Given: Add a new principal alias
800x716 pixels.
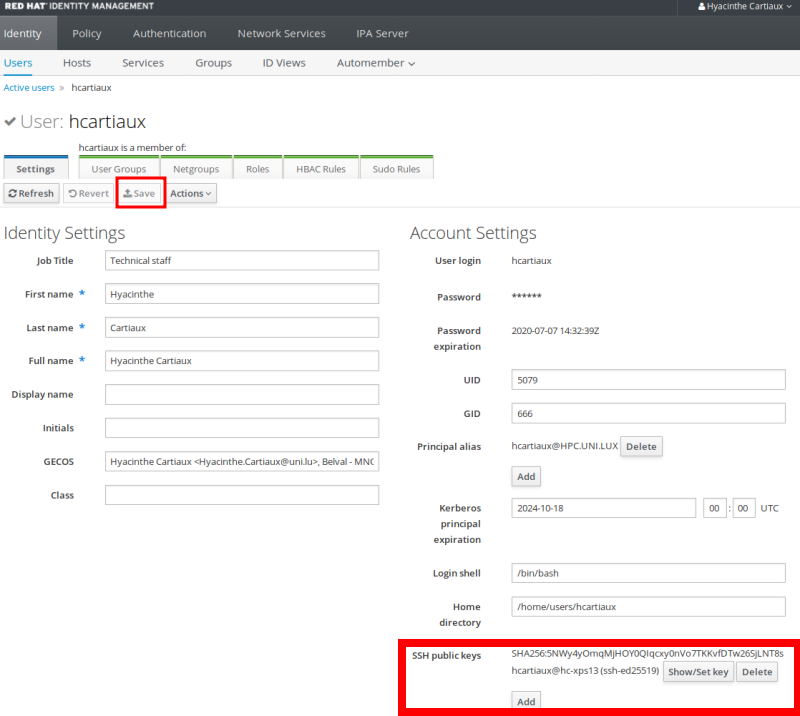Looking at the screenshot, I should click(x=526, y=477).
